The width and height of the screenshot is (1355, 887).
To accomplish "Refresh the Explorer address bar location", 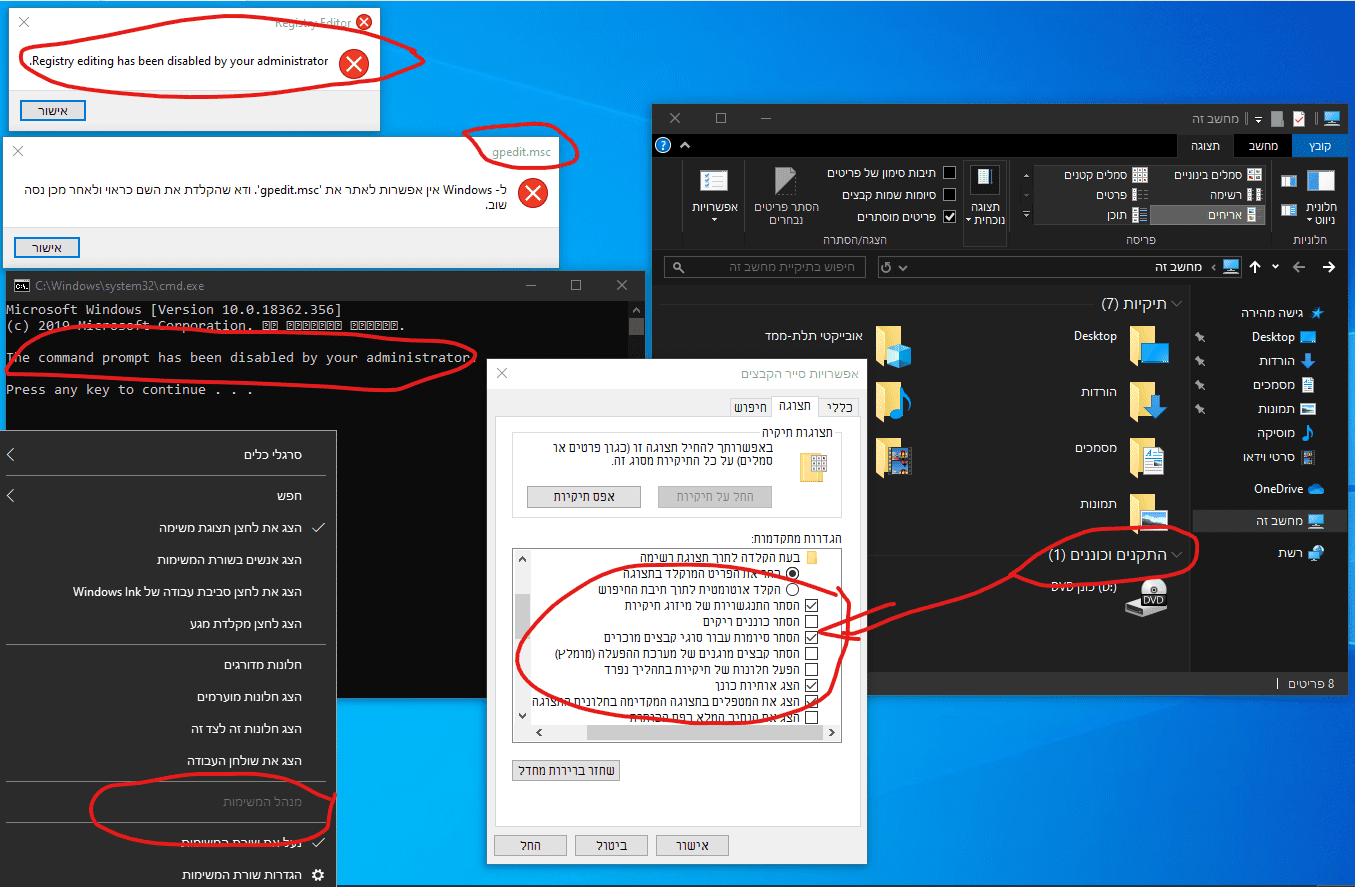I will click(x=886, y=268).
